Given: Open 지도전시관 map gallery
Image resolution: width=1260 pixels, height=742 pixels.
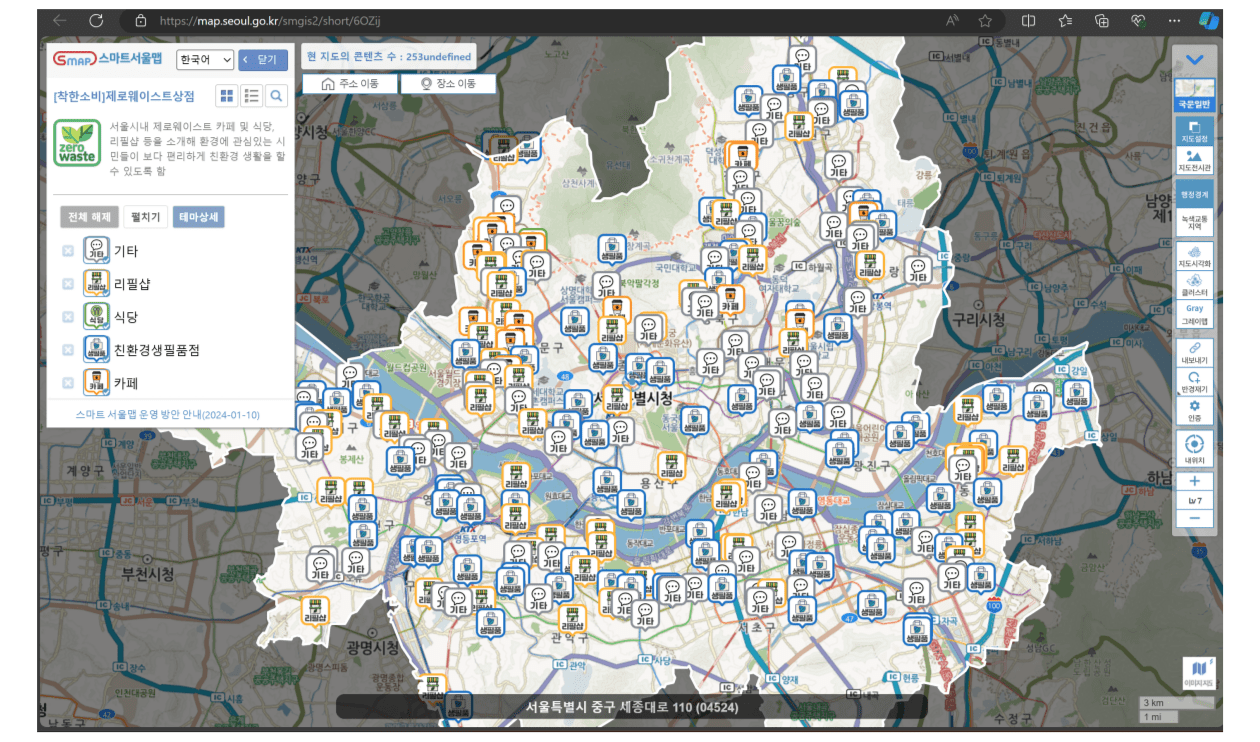Looking at the screenshot, I should (x=1194, y=162).
